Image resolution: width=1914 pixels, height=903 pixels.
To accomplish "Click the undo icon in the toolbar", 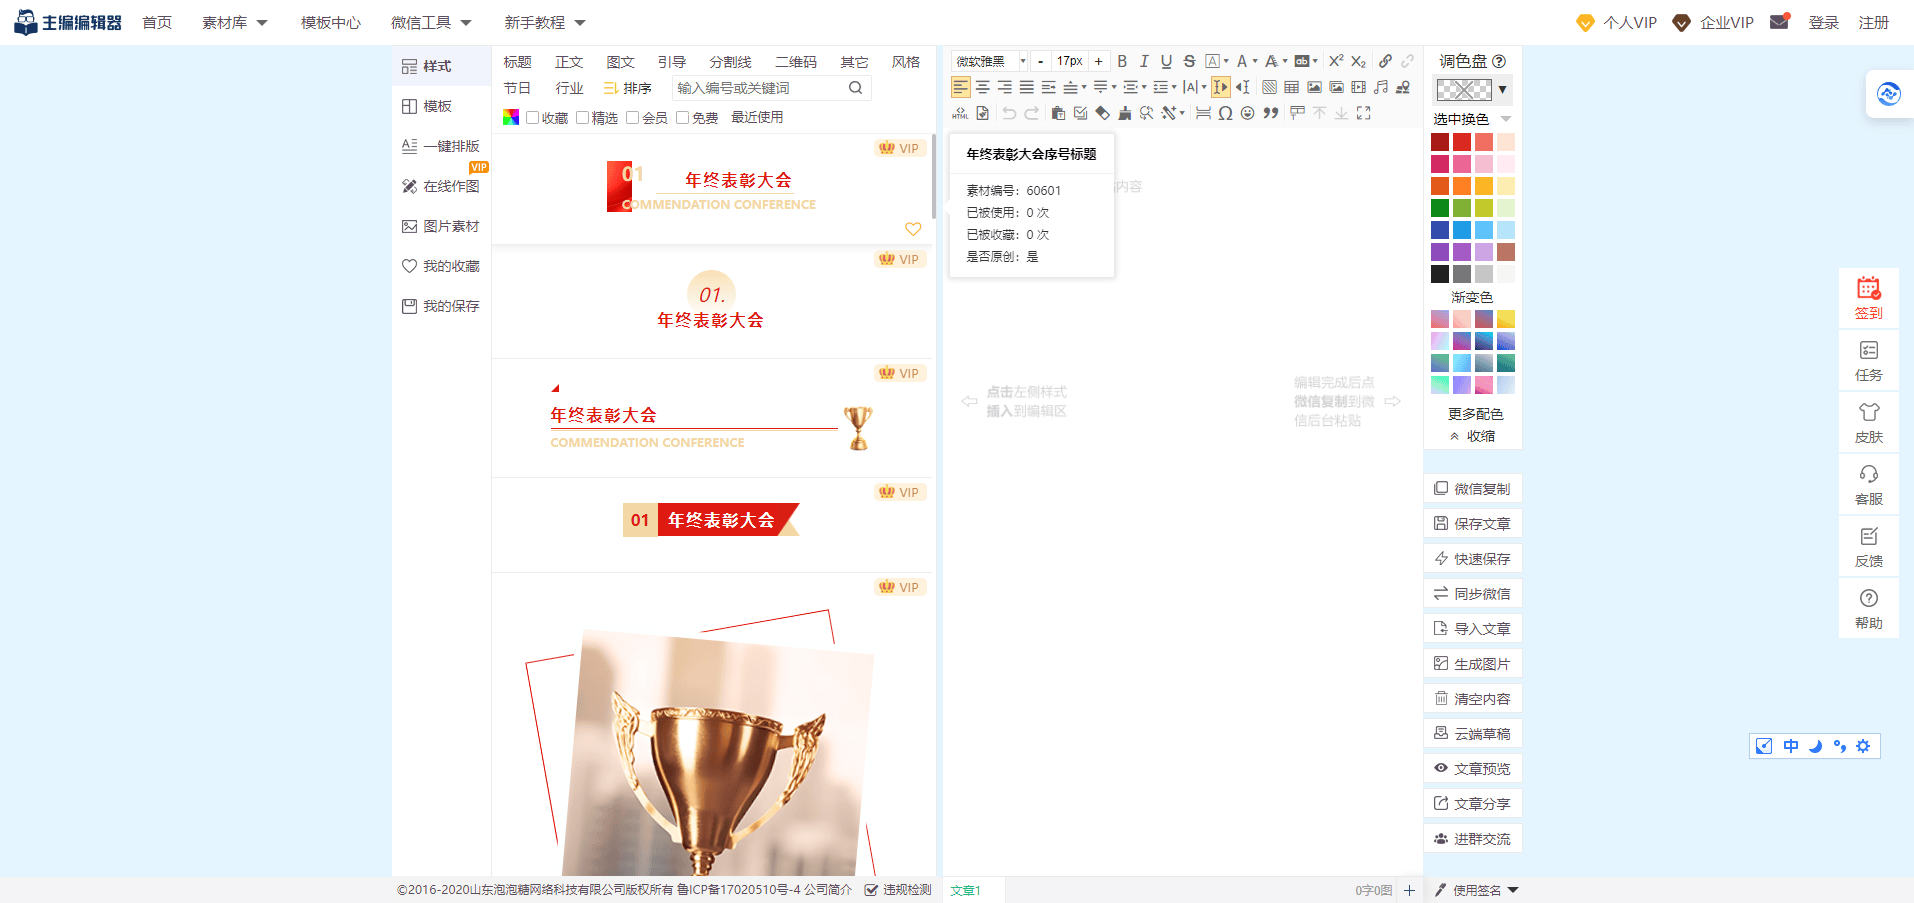I will tap(1009, 113).
